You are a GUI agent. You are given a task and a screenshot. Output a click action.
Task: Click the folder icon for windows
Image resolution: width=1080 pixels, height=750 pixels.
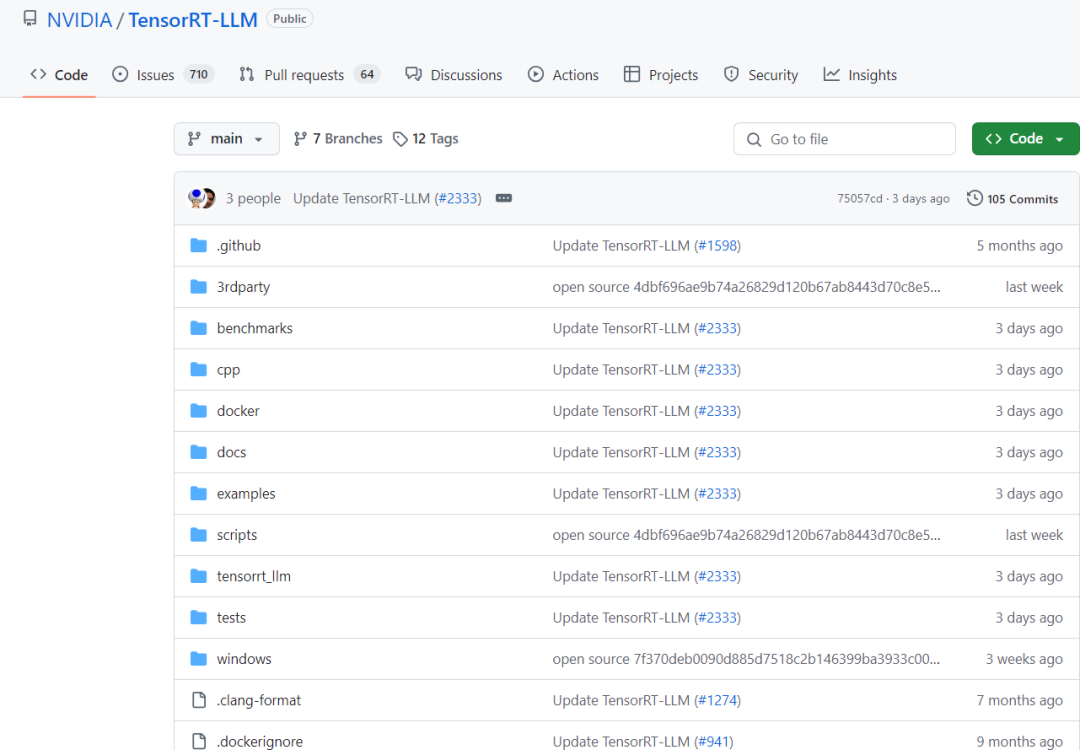click(x=198, y=658)
